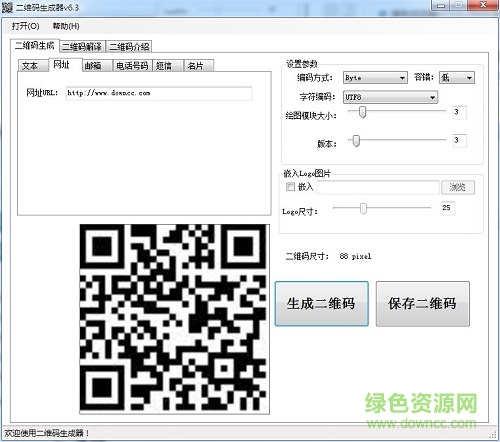Minimize the QR generator window
Image resolution: width=500 pixels, height=442 pixels.
pyautogui.click(x=441, y=6)
